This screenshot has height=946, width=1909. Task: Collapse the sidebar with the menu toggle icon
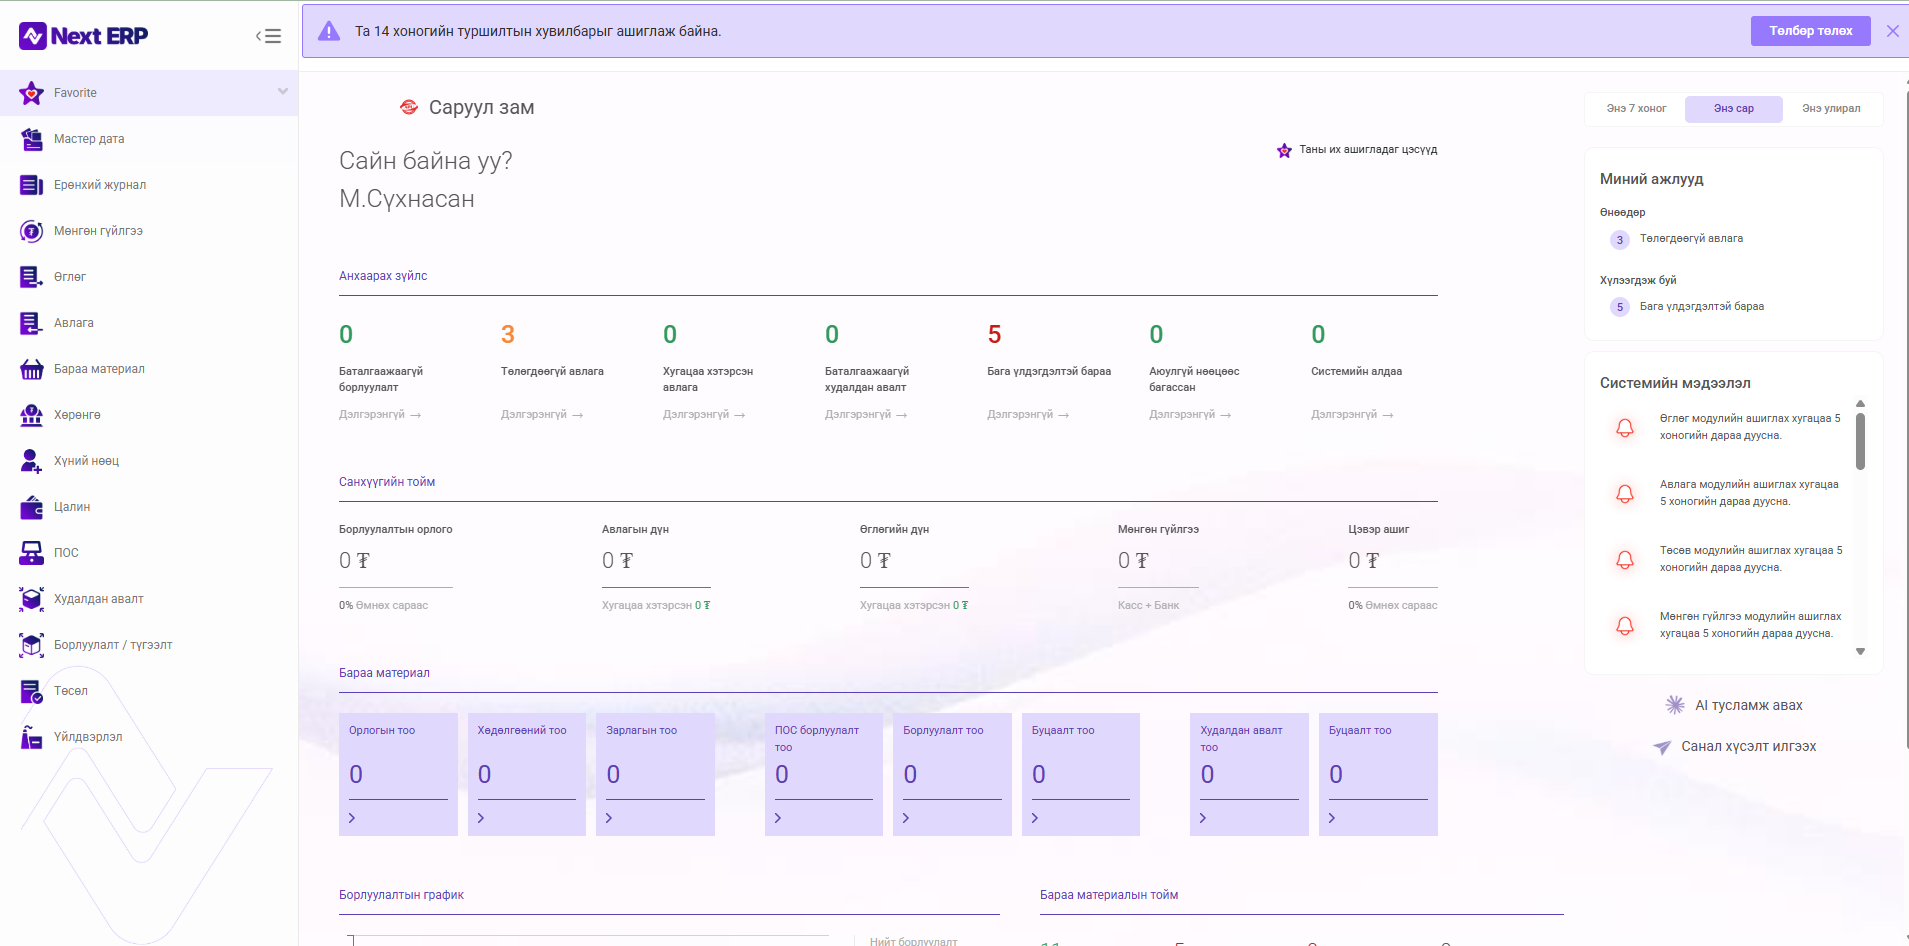(268, 36)
